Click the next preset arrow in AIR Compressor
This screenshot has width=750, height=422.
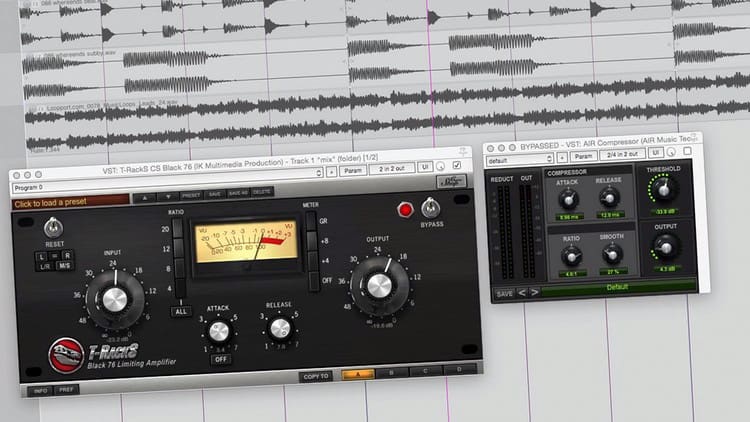[534, 292]
